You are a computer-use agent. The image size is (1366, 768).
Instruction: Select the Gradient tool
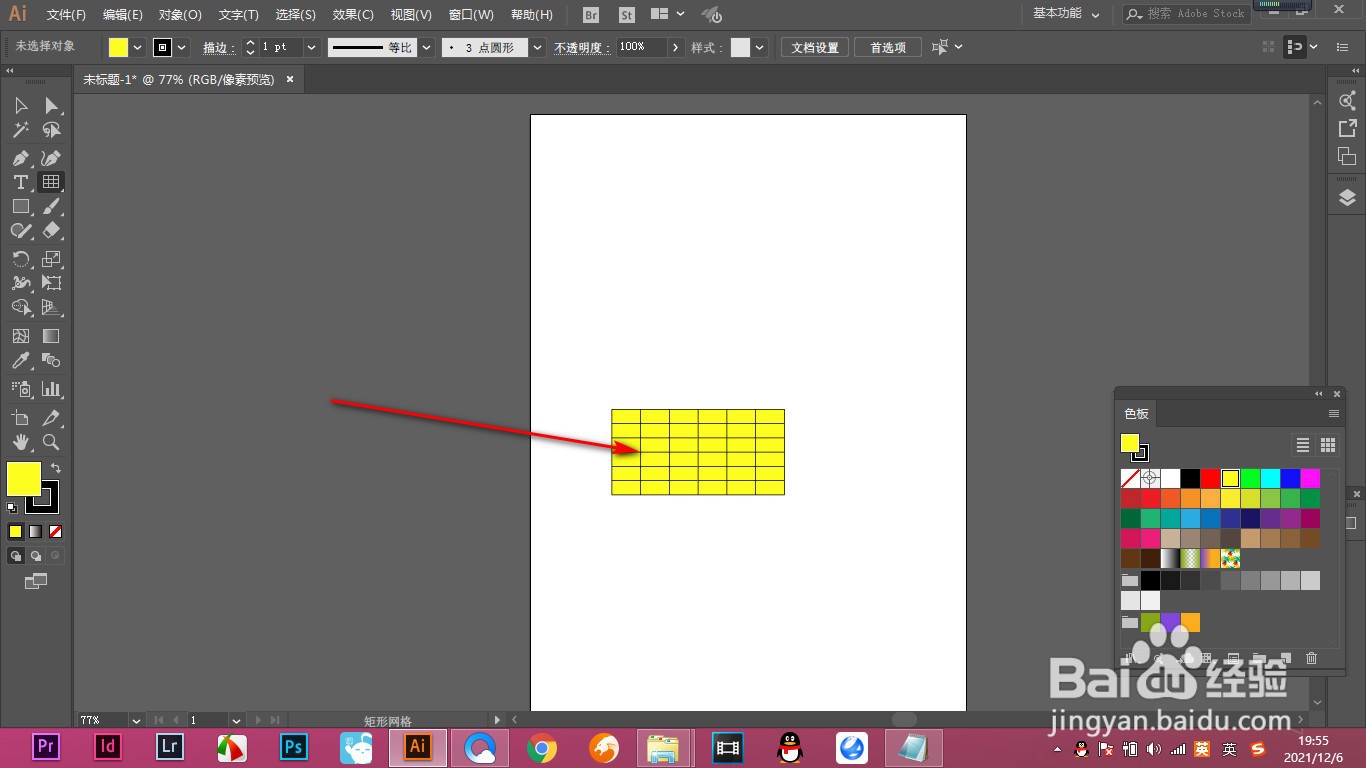tap(52, 336)
